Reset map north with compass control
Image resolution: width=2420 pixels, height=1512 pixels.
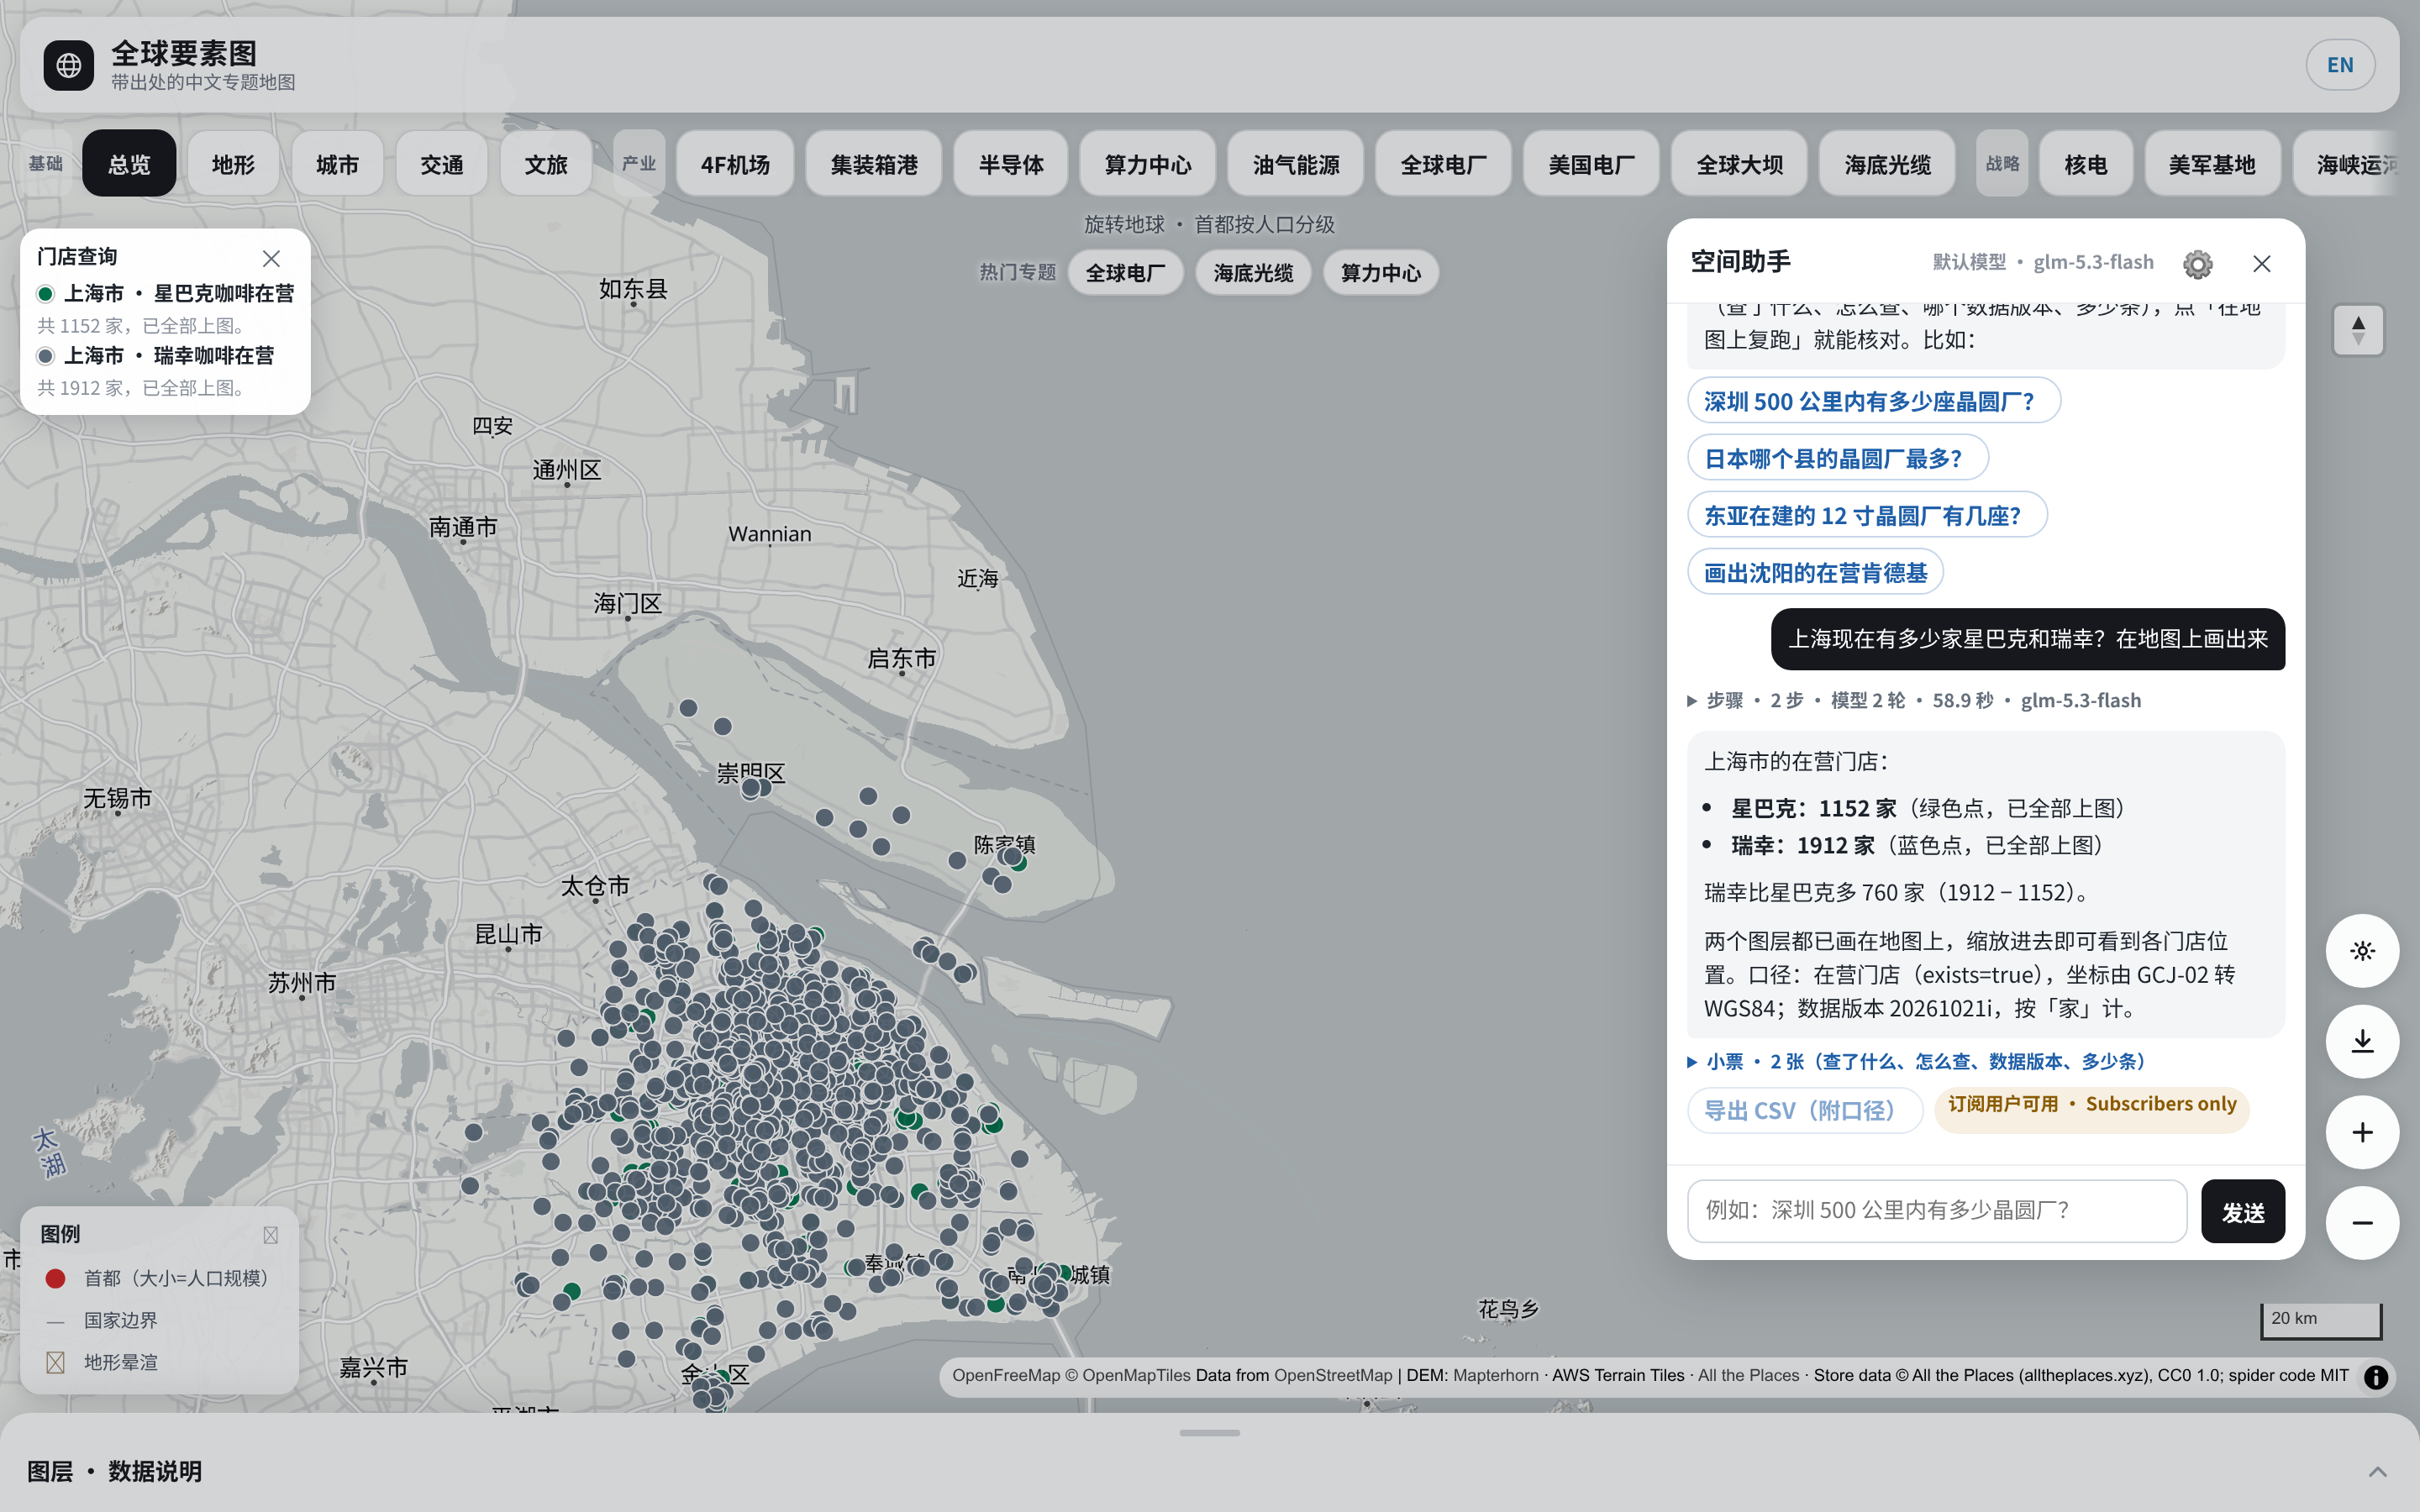coord(2358,330)
